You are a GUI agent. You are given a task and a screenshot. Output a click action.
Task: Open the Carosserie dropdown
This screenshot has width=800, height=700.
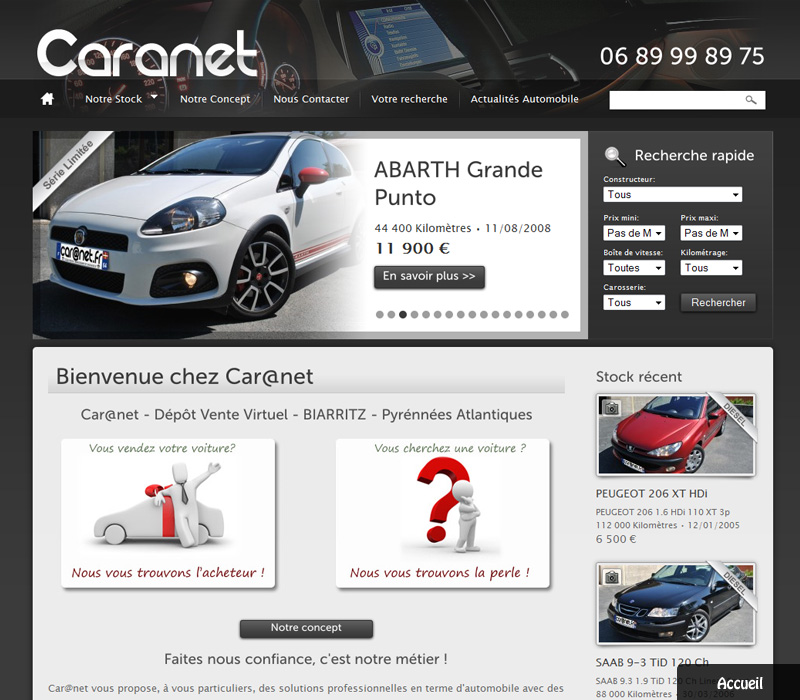634,303
